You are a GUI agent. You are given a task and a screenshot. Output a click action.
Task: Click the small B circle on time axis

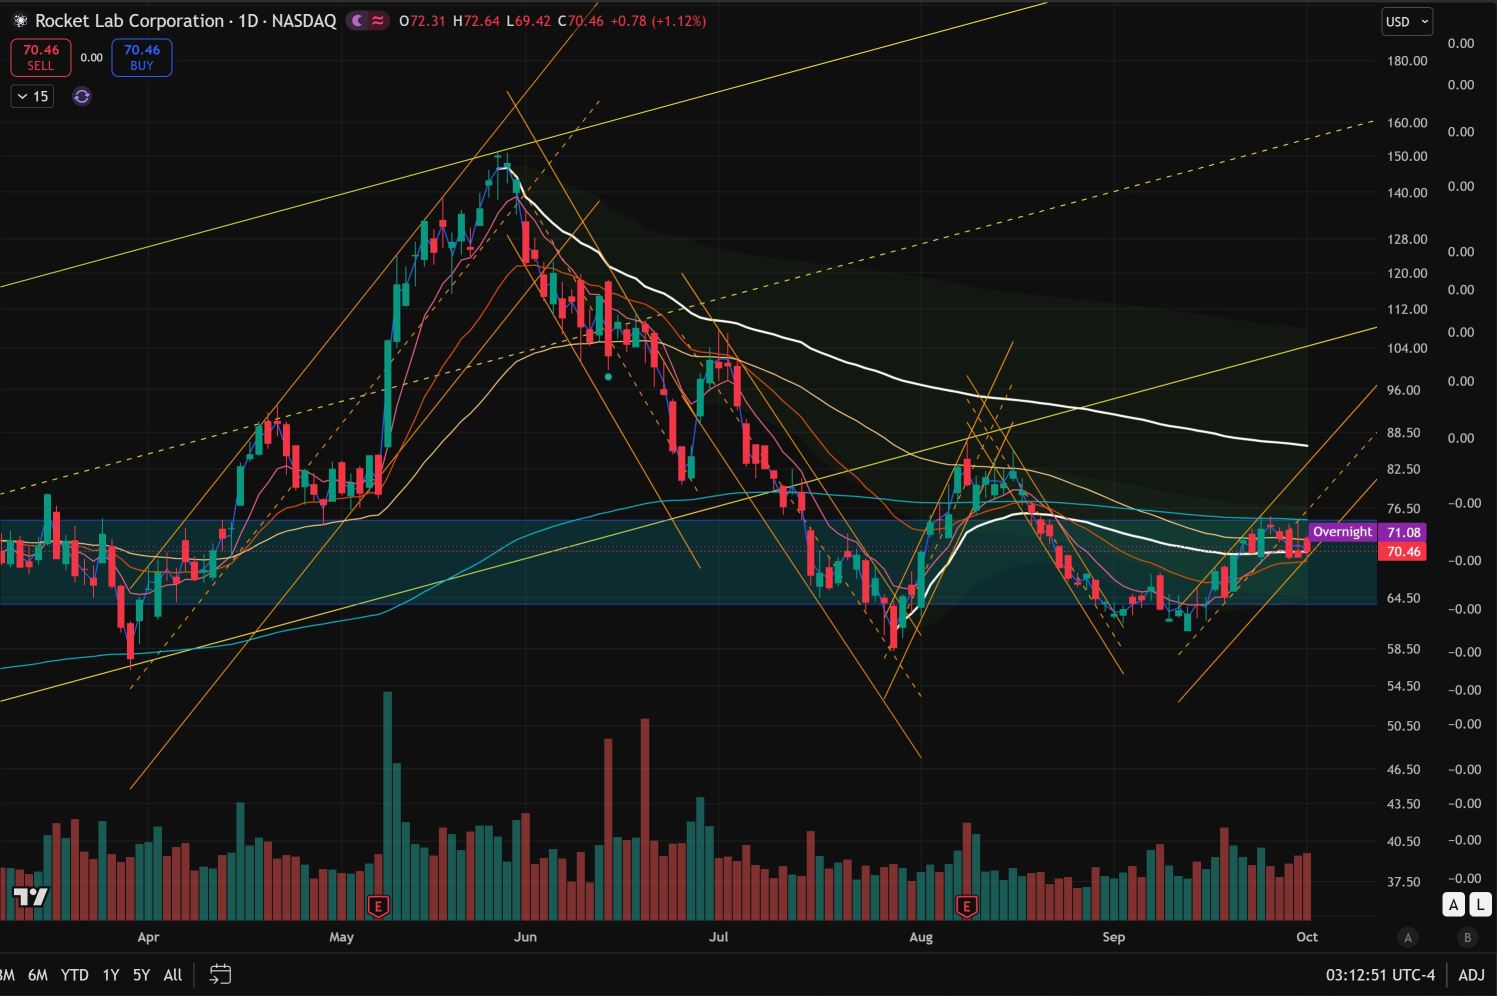tap(1468, 937)
